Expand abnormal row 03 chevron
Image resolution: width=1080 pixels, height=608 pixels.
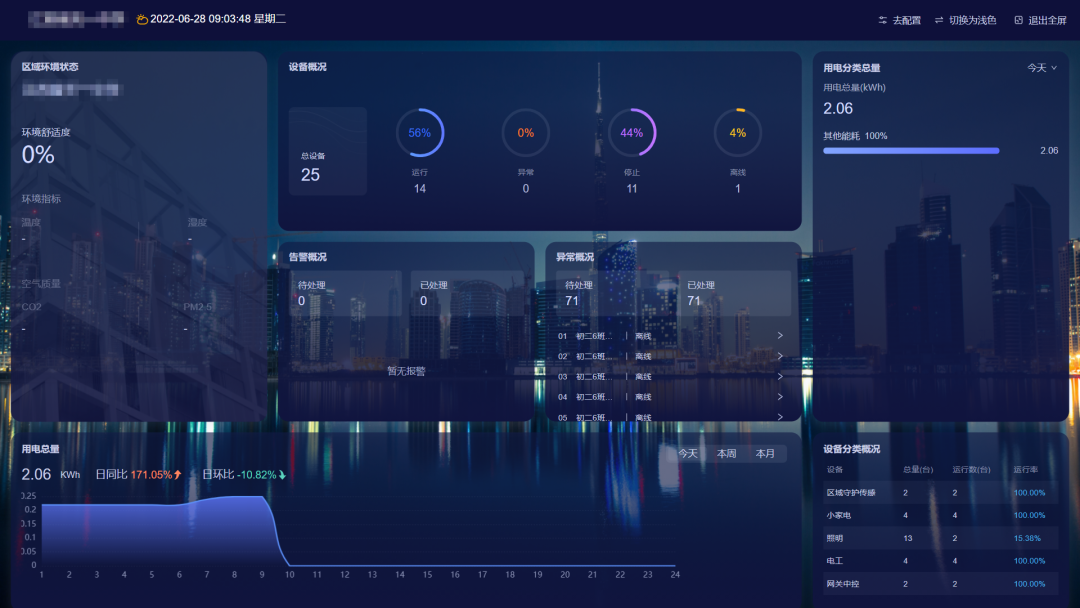[780, 377]
